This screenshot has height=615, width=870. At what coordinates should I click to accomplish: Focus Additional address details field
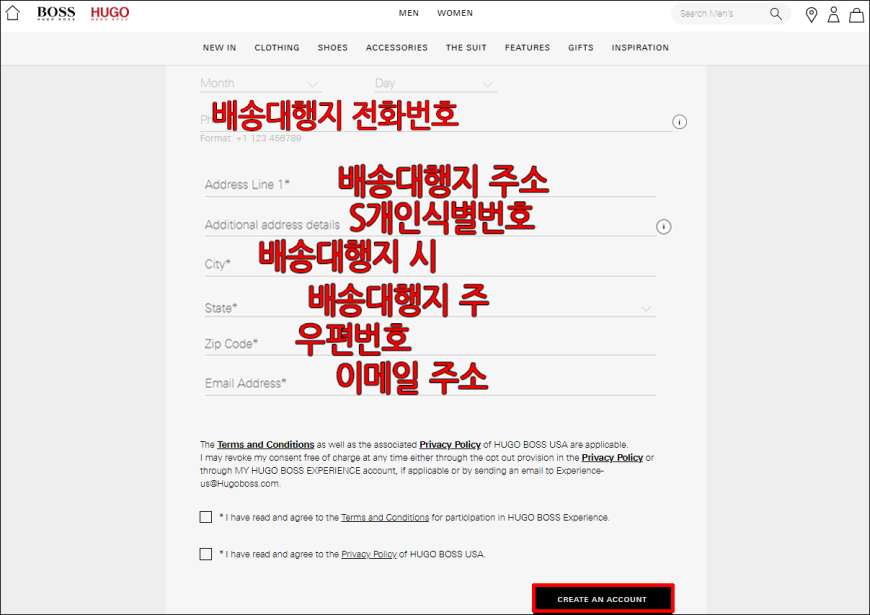click(430, 225)
